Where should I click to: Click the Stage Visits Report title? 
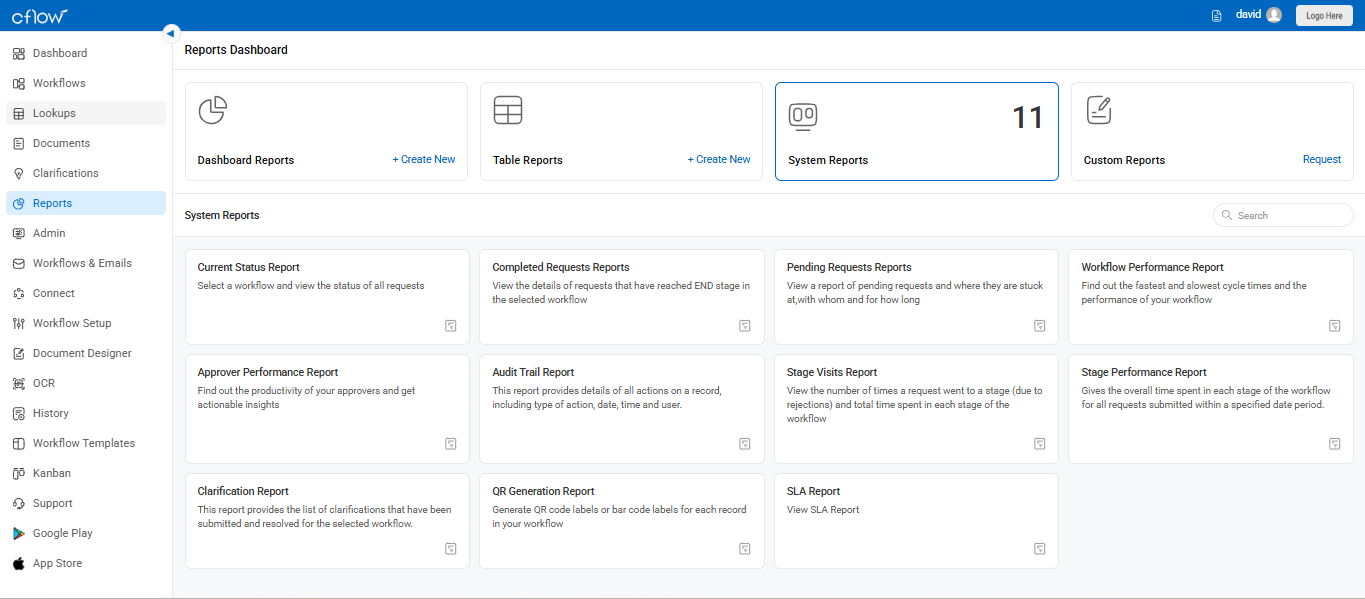[x=832, y=372]
